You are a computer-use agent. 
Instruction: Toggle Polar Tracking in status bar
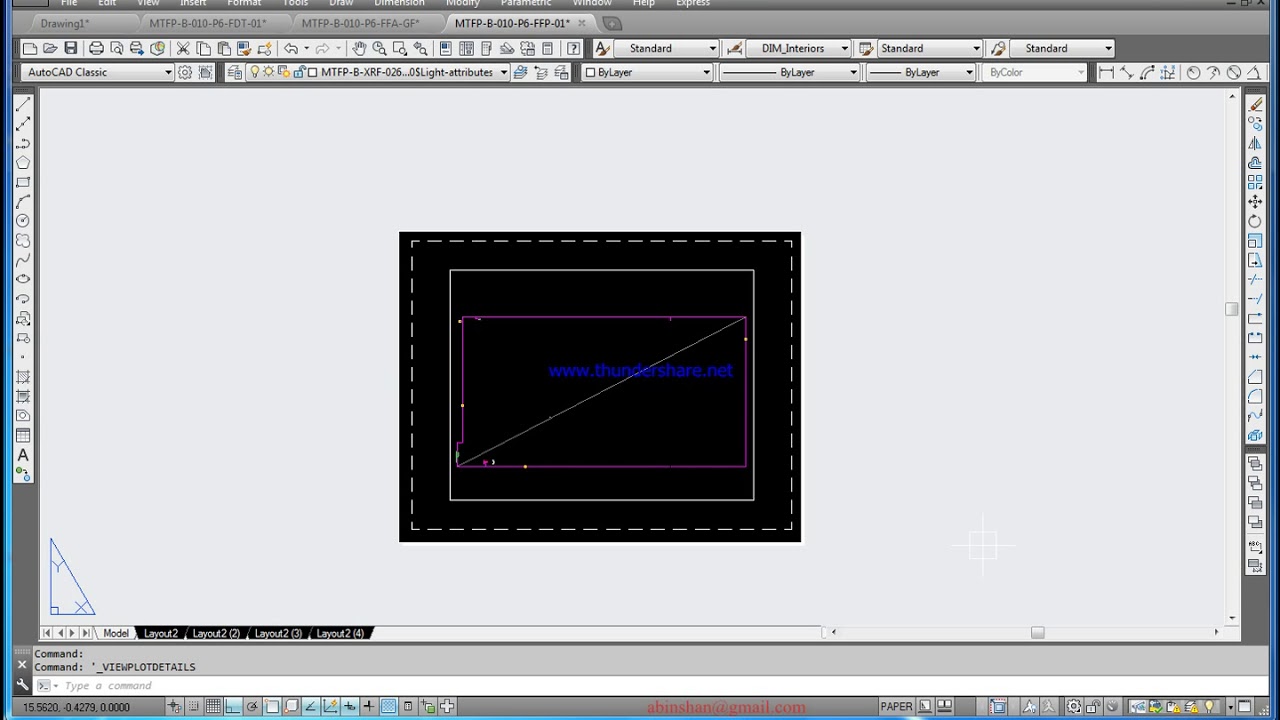pyautogui.click(x=252, y=707)
